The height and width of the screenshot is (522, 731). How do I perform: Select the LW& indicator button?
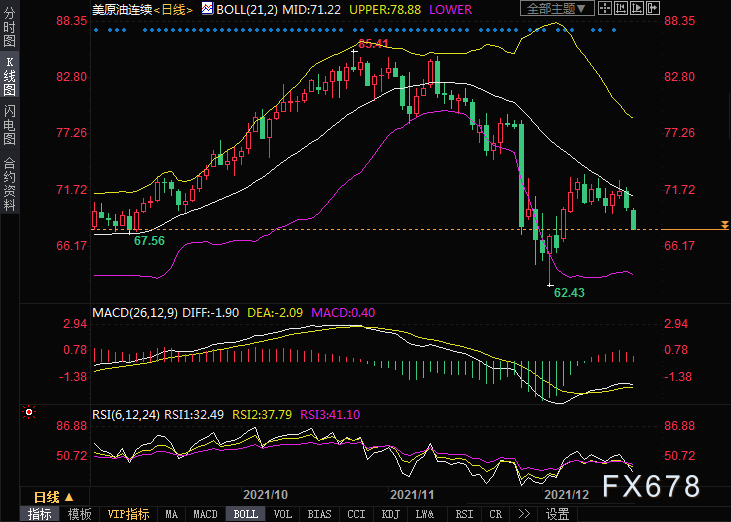[x=425, y=514]
